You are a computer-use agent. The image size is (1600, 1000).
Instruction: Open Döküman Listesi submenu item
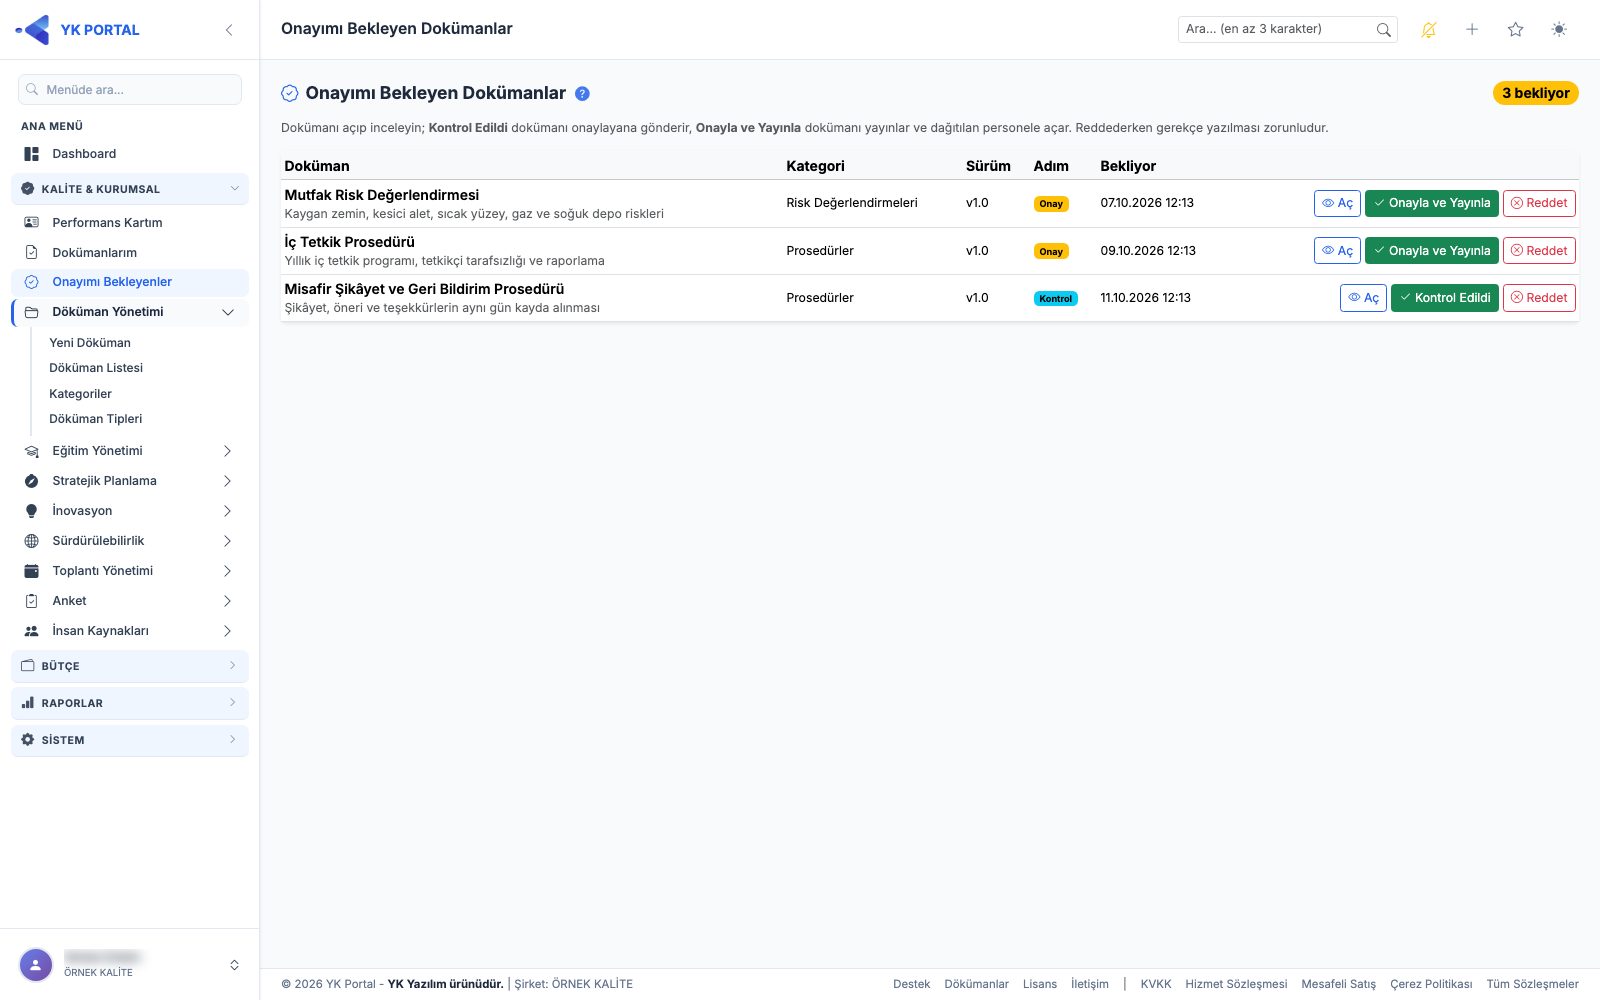point(96,368)
